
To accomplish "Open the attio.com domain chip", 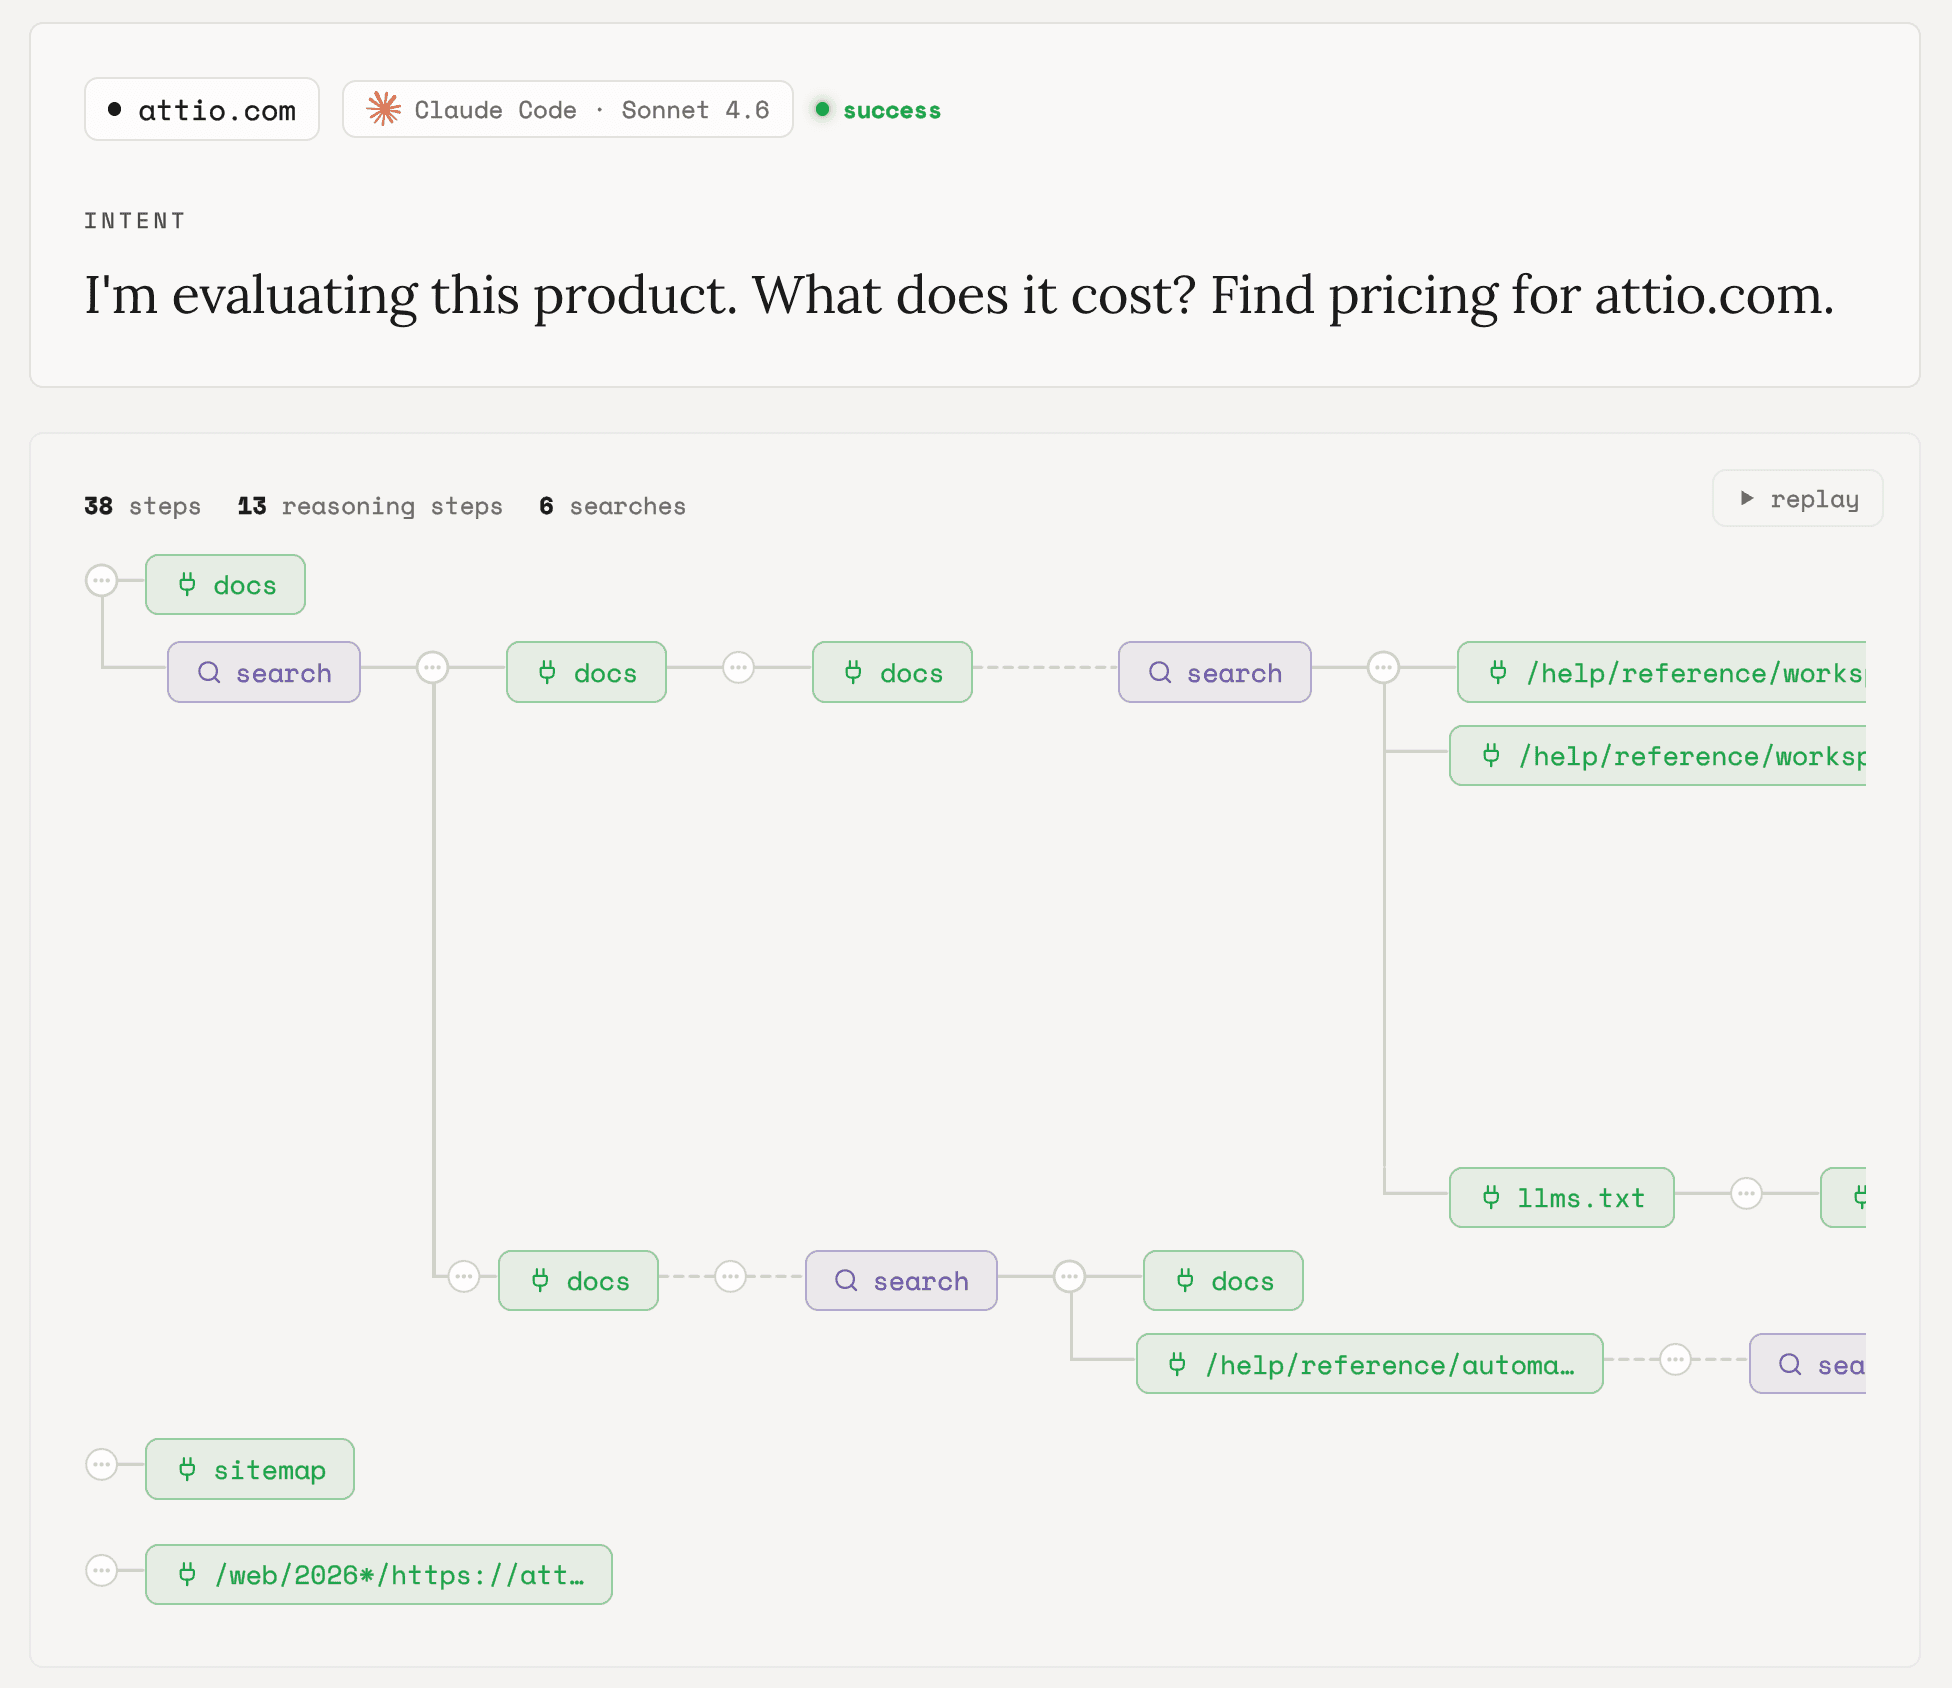I will click(x=202, y=109).
